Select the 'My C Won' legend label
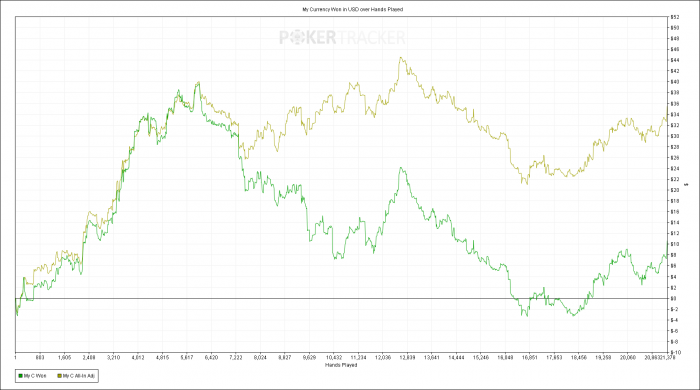The height and width of the screenshot is (390, 700). tap(35, 376)
